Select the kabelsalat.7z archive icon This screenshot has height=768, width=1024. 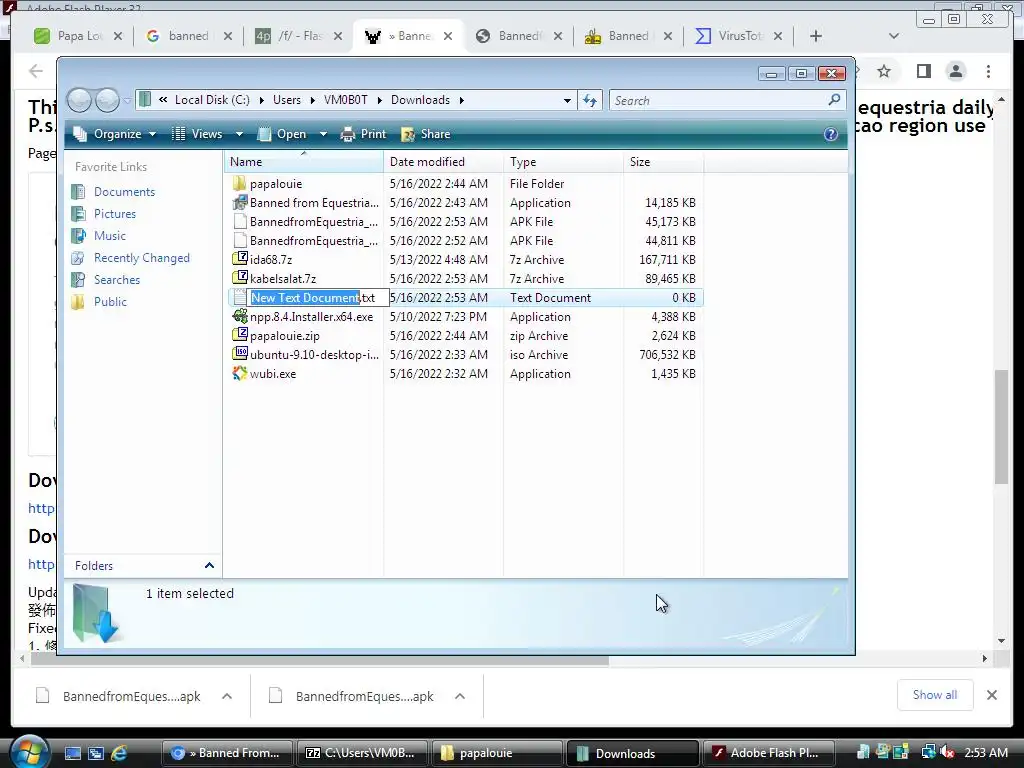point(240,278)
